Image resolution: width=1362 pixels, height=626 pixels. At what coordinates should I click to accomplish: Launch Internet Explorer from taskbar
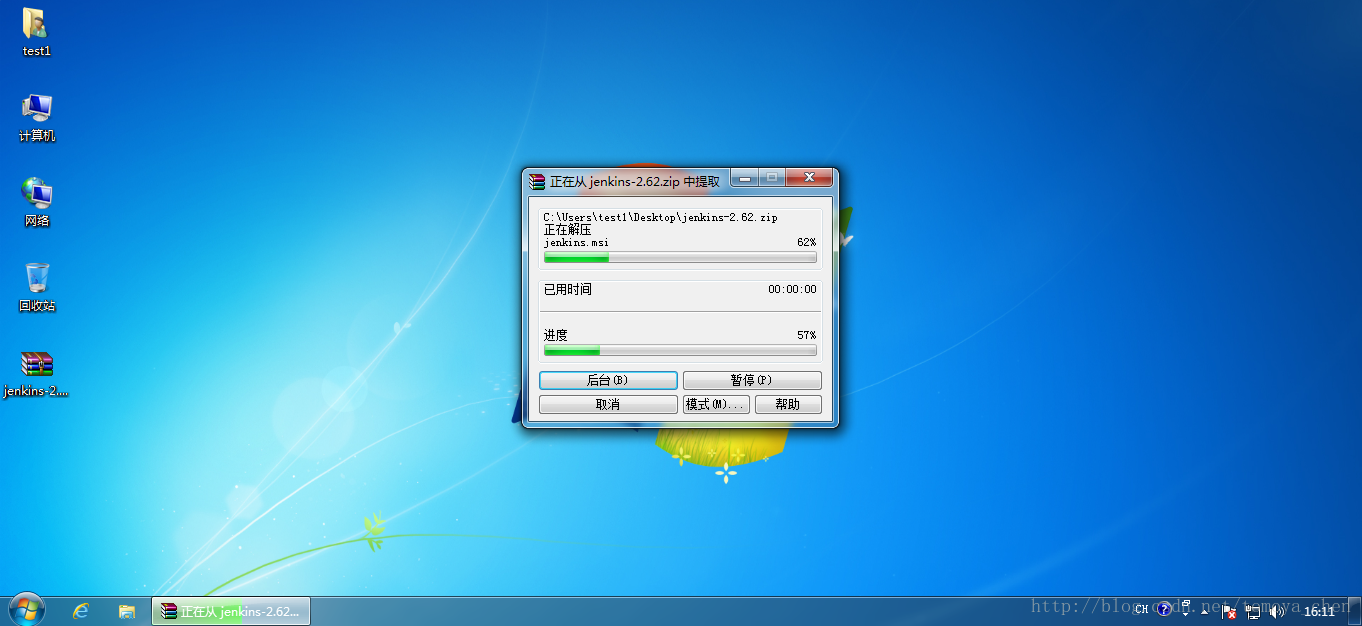[x=82, y=611]
